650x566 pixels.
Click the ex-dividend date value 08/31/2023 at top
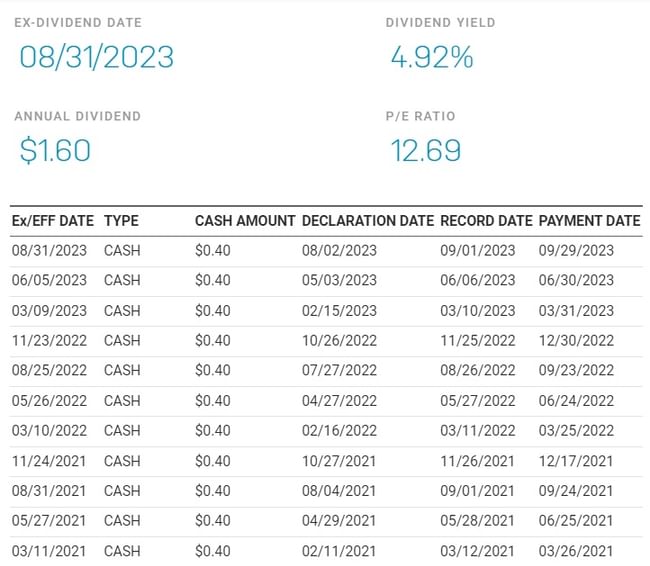click(x=97, y=57)
